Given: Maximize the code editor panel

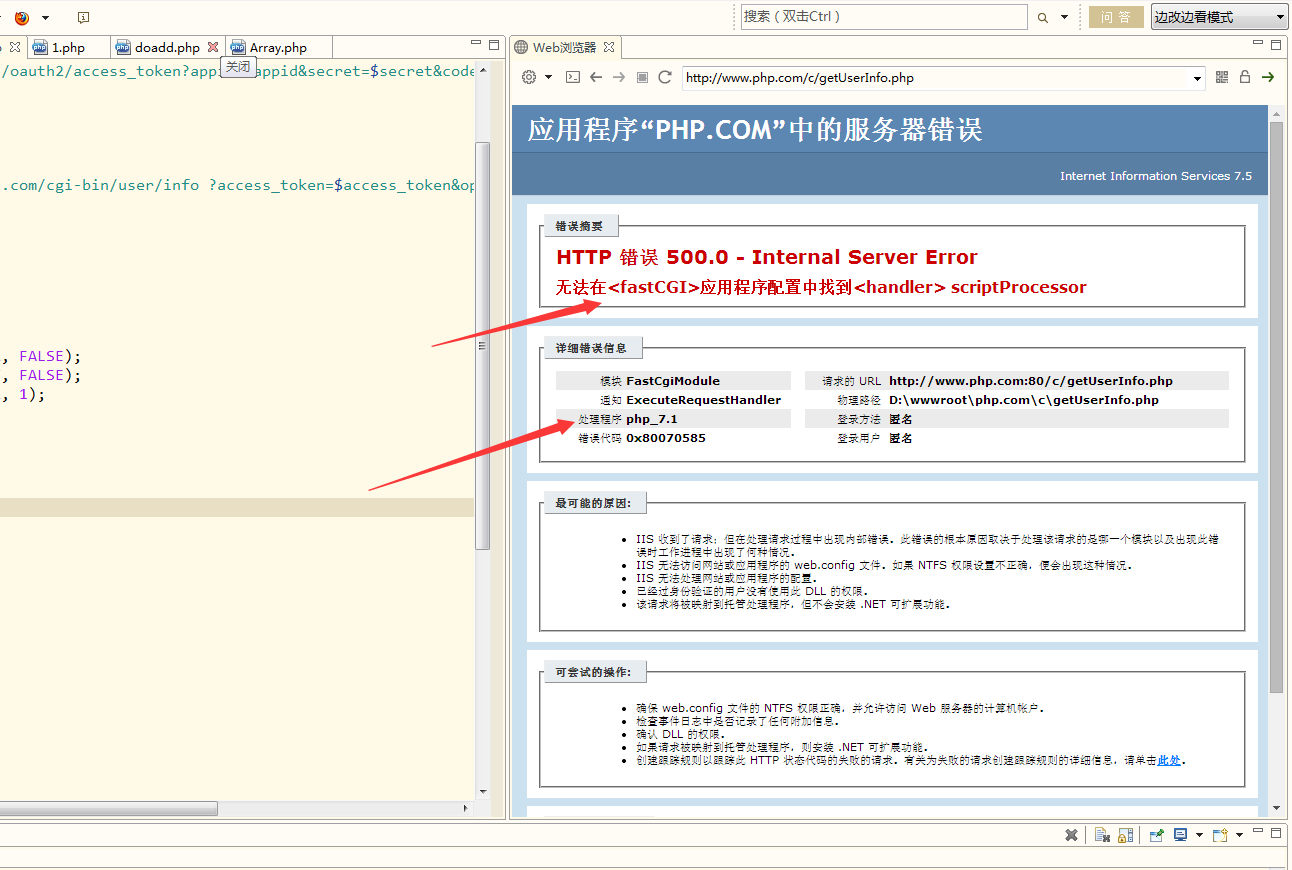Looking at the screenshot, I should 494,45.
